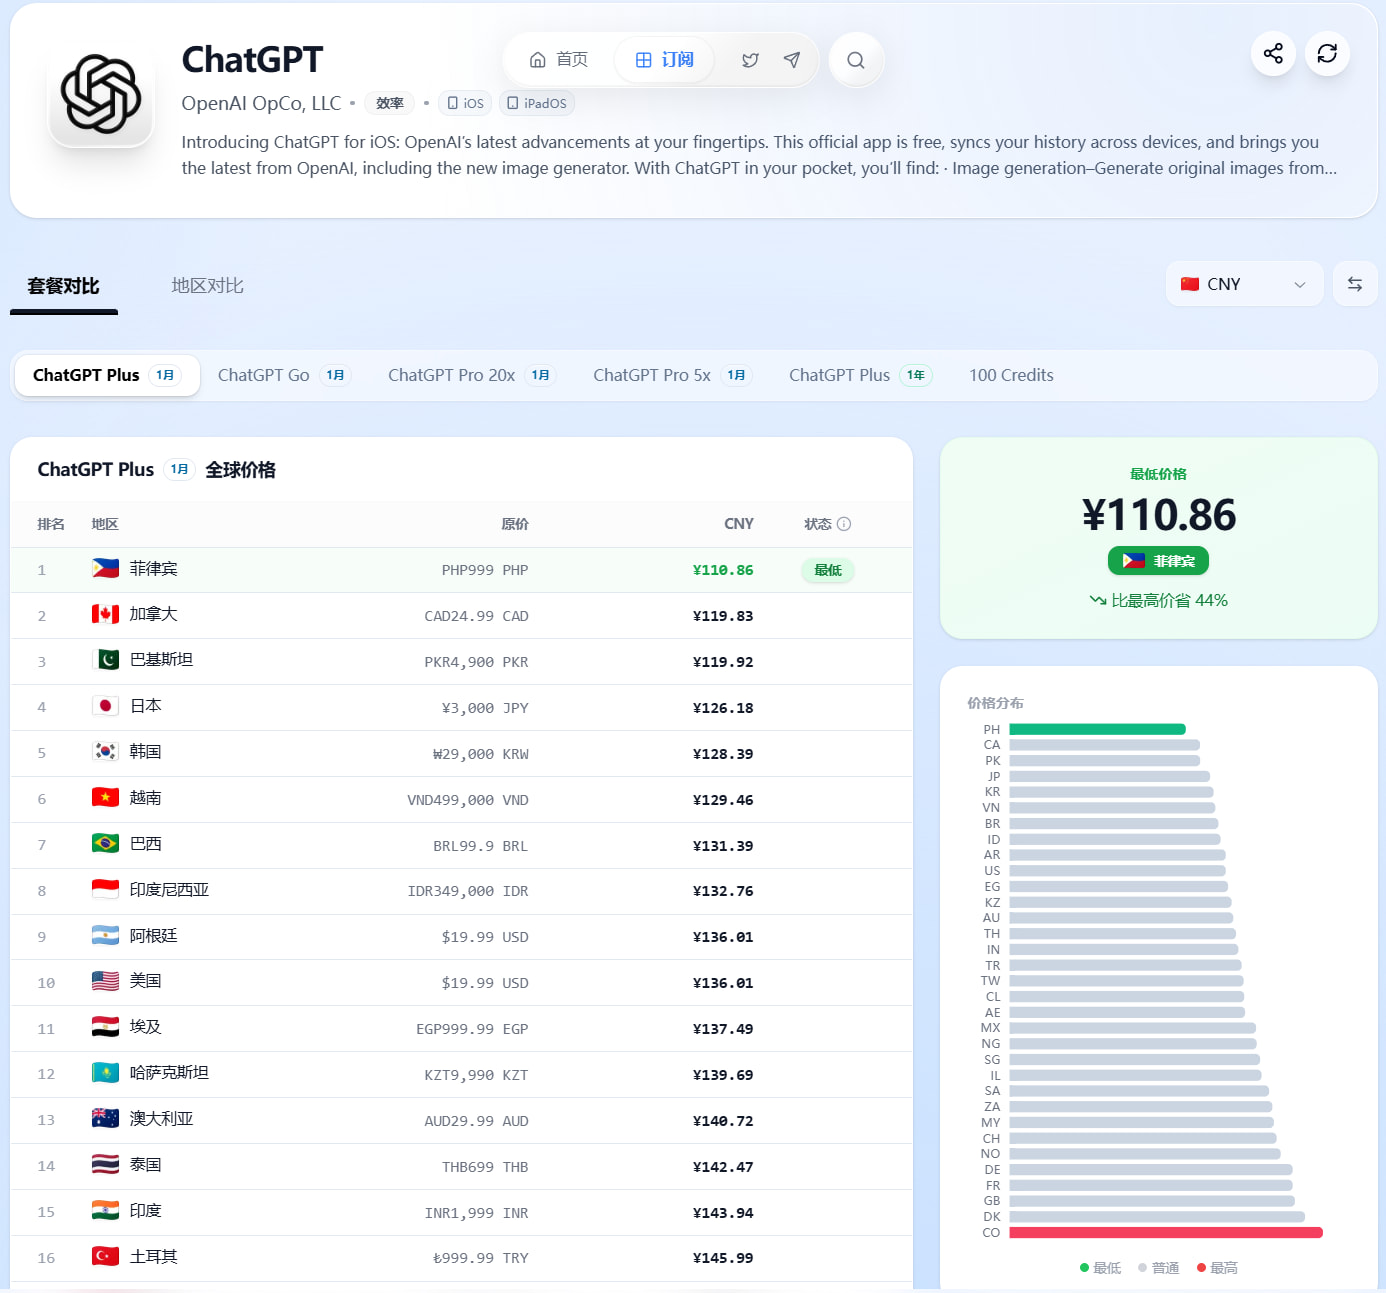Open search with the magnifier icon
The height and width of the screenshot is (1293, 1386).
pos(856,60)
